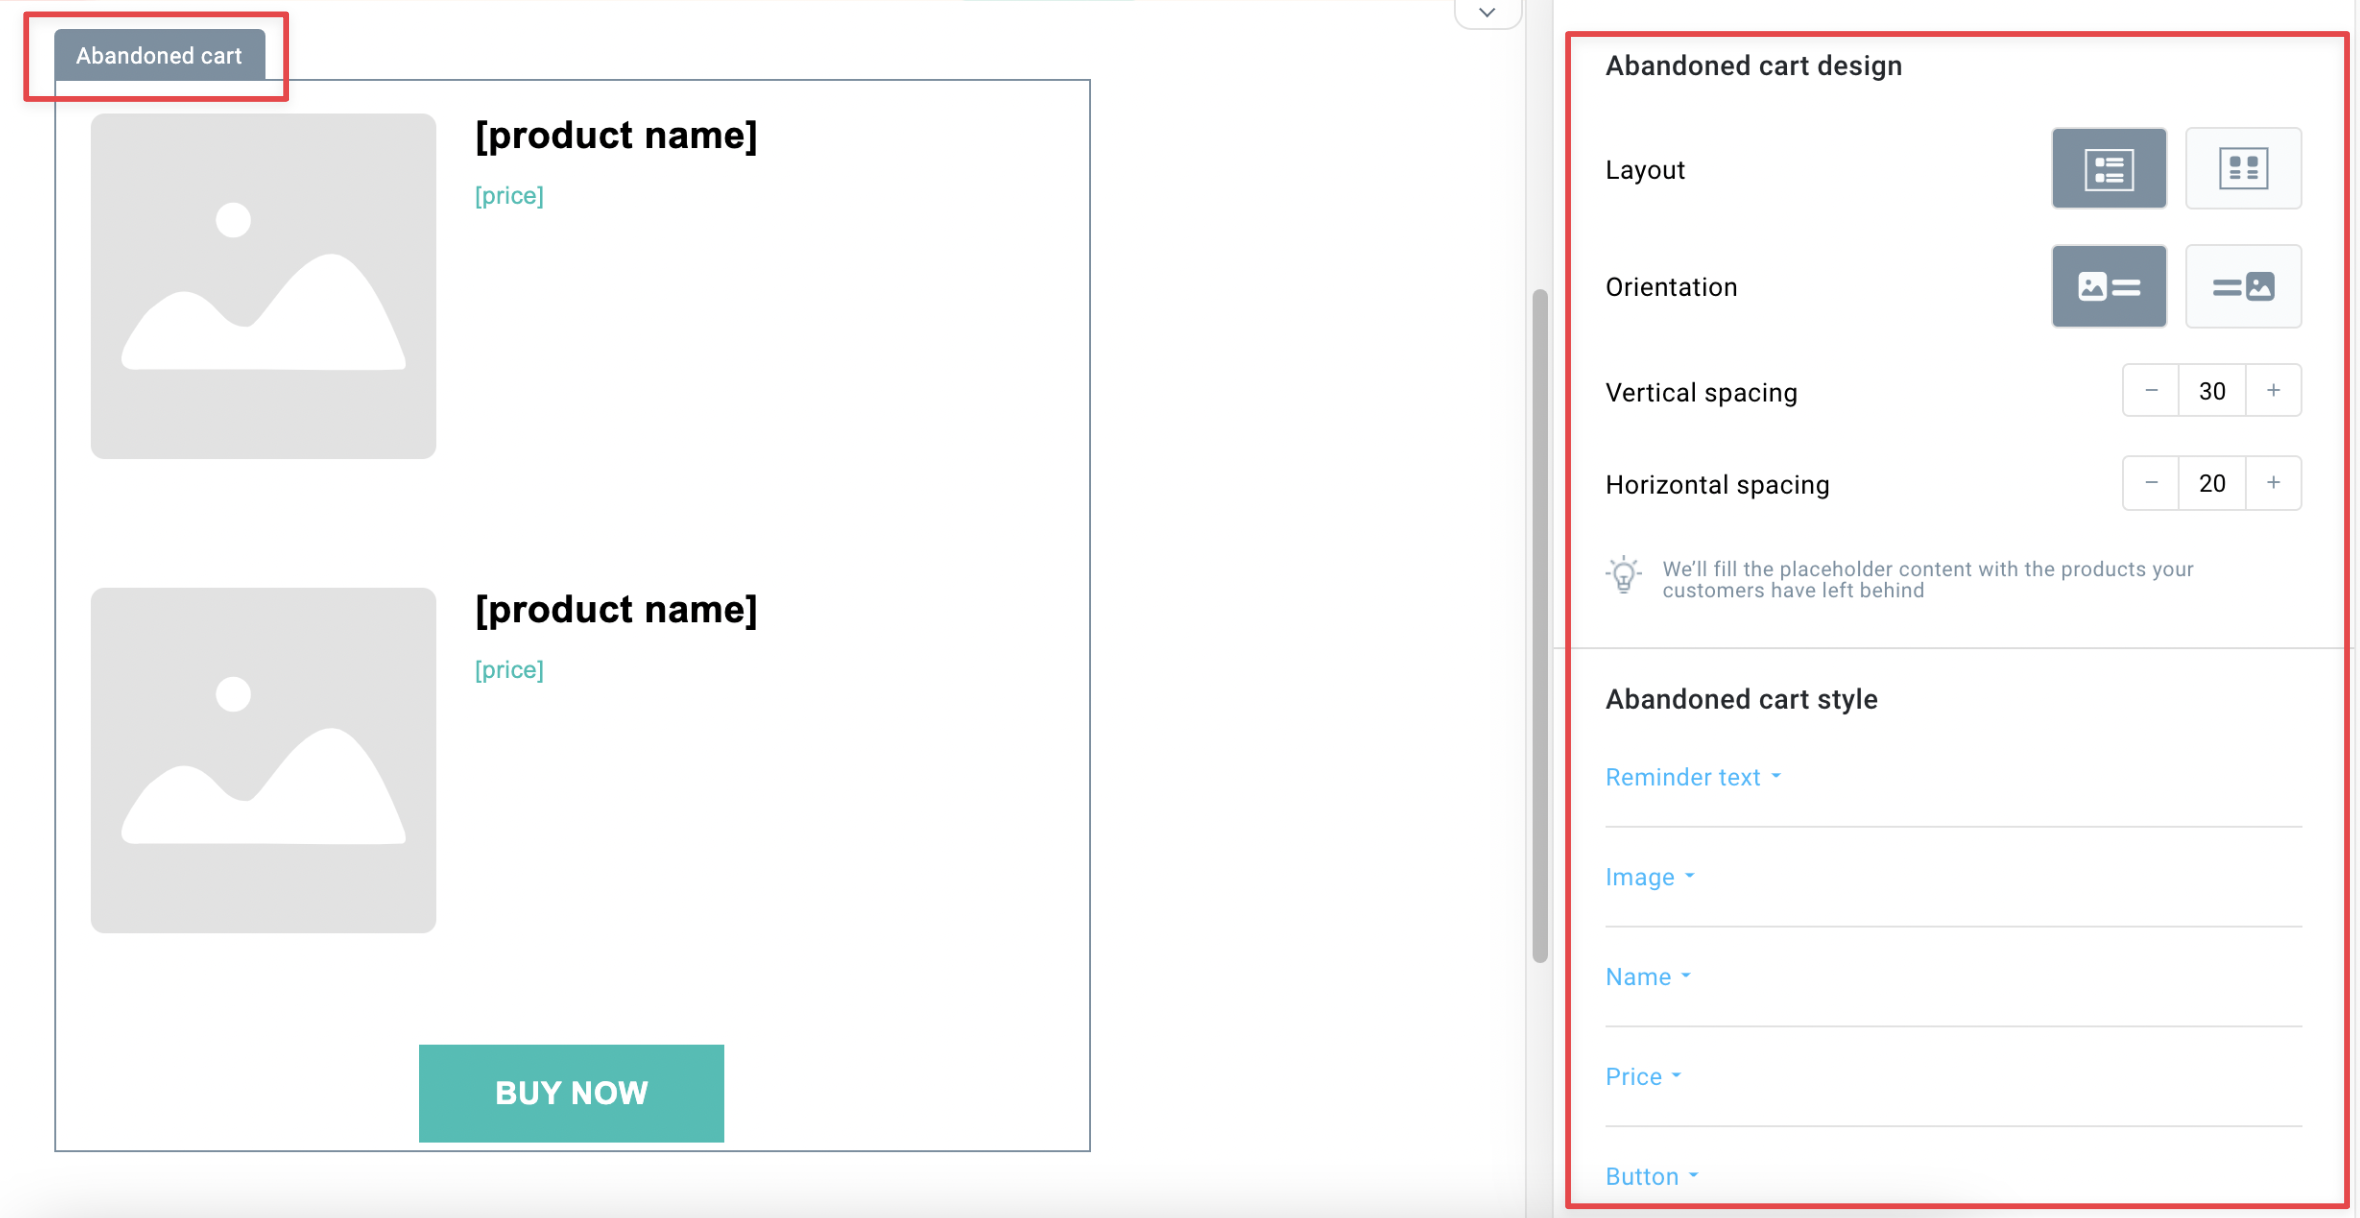The width and height of the screenshot is (2360, 1218).
Task: Expand the Name style section
Action: (1648, 977)
